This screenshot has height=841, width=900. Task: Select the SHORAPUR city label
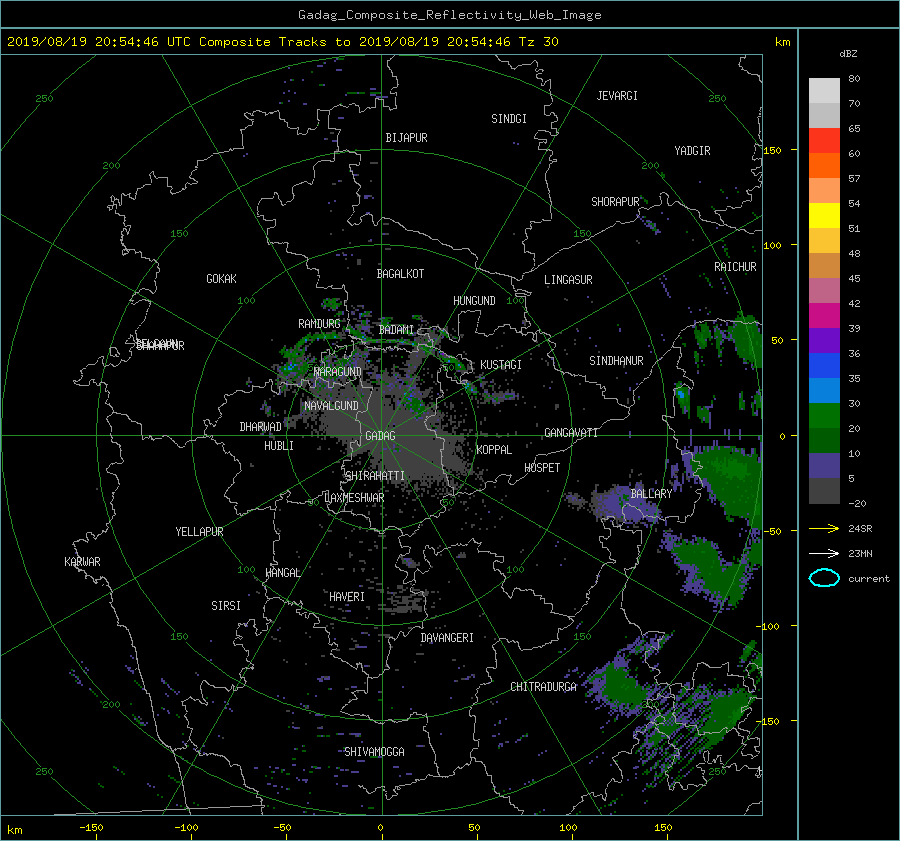pos(615,202)
